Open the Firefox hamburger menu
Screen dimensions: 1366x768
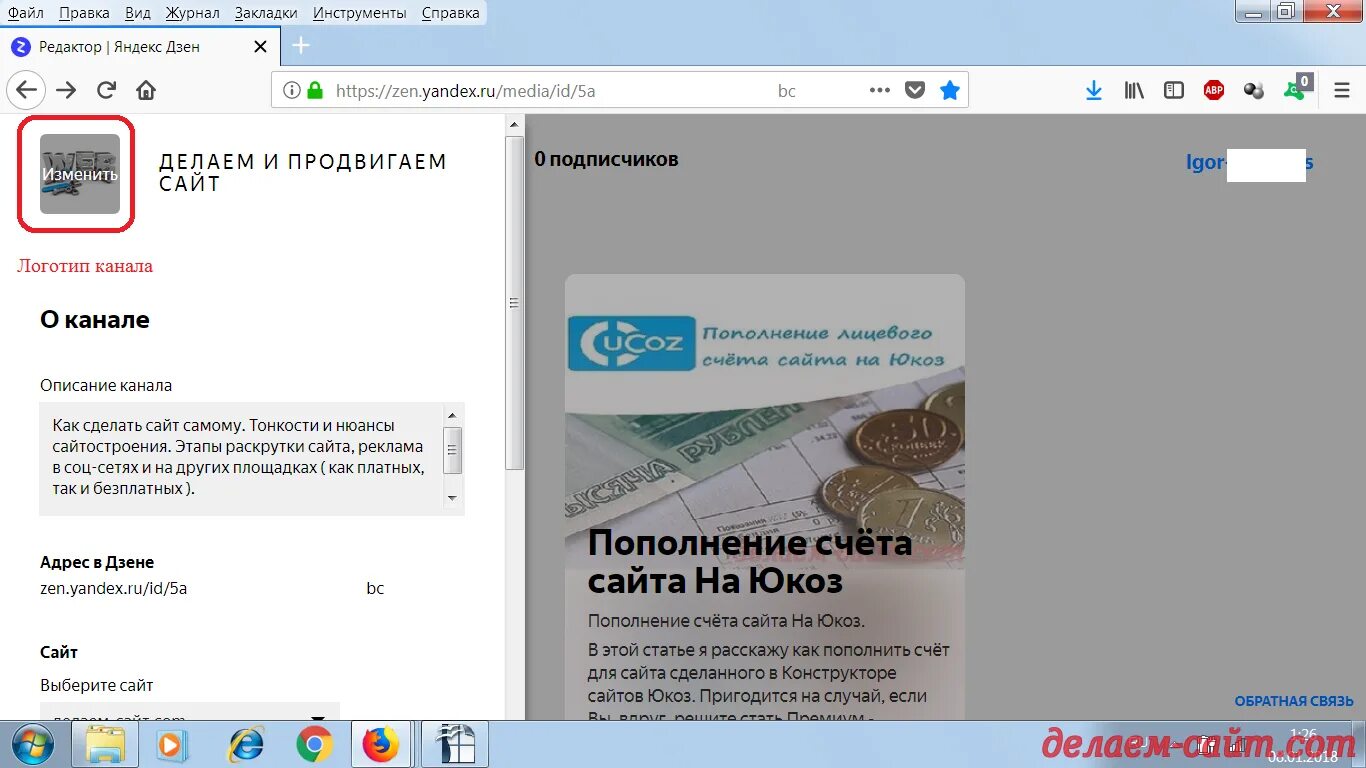[1342, 90]
